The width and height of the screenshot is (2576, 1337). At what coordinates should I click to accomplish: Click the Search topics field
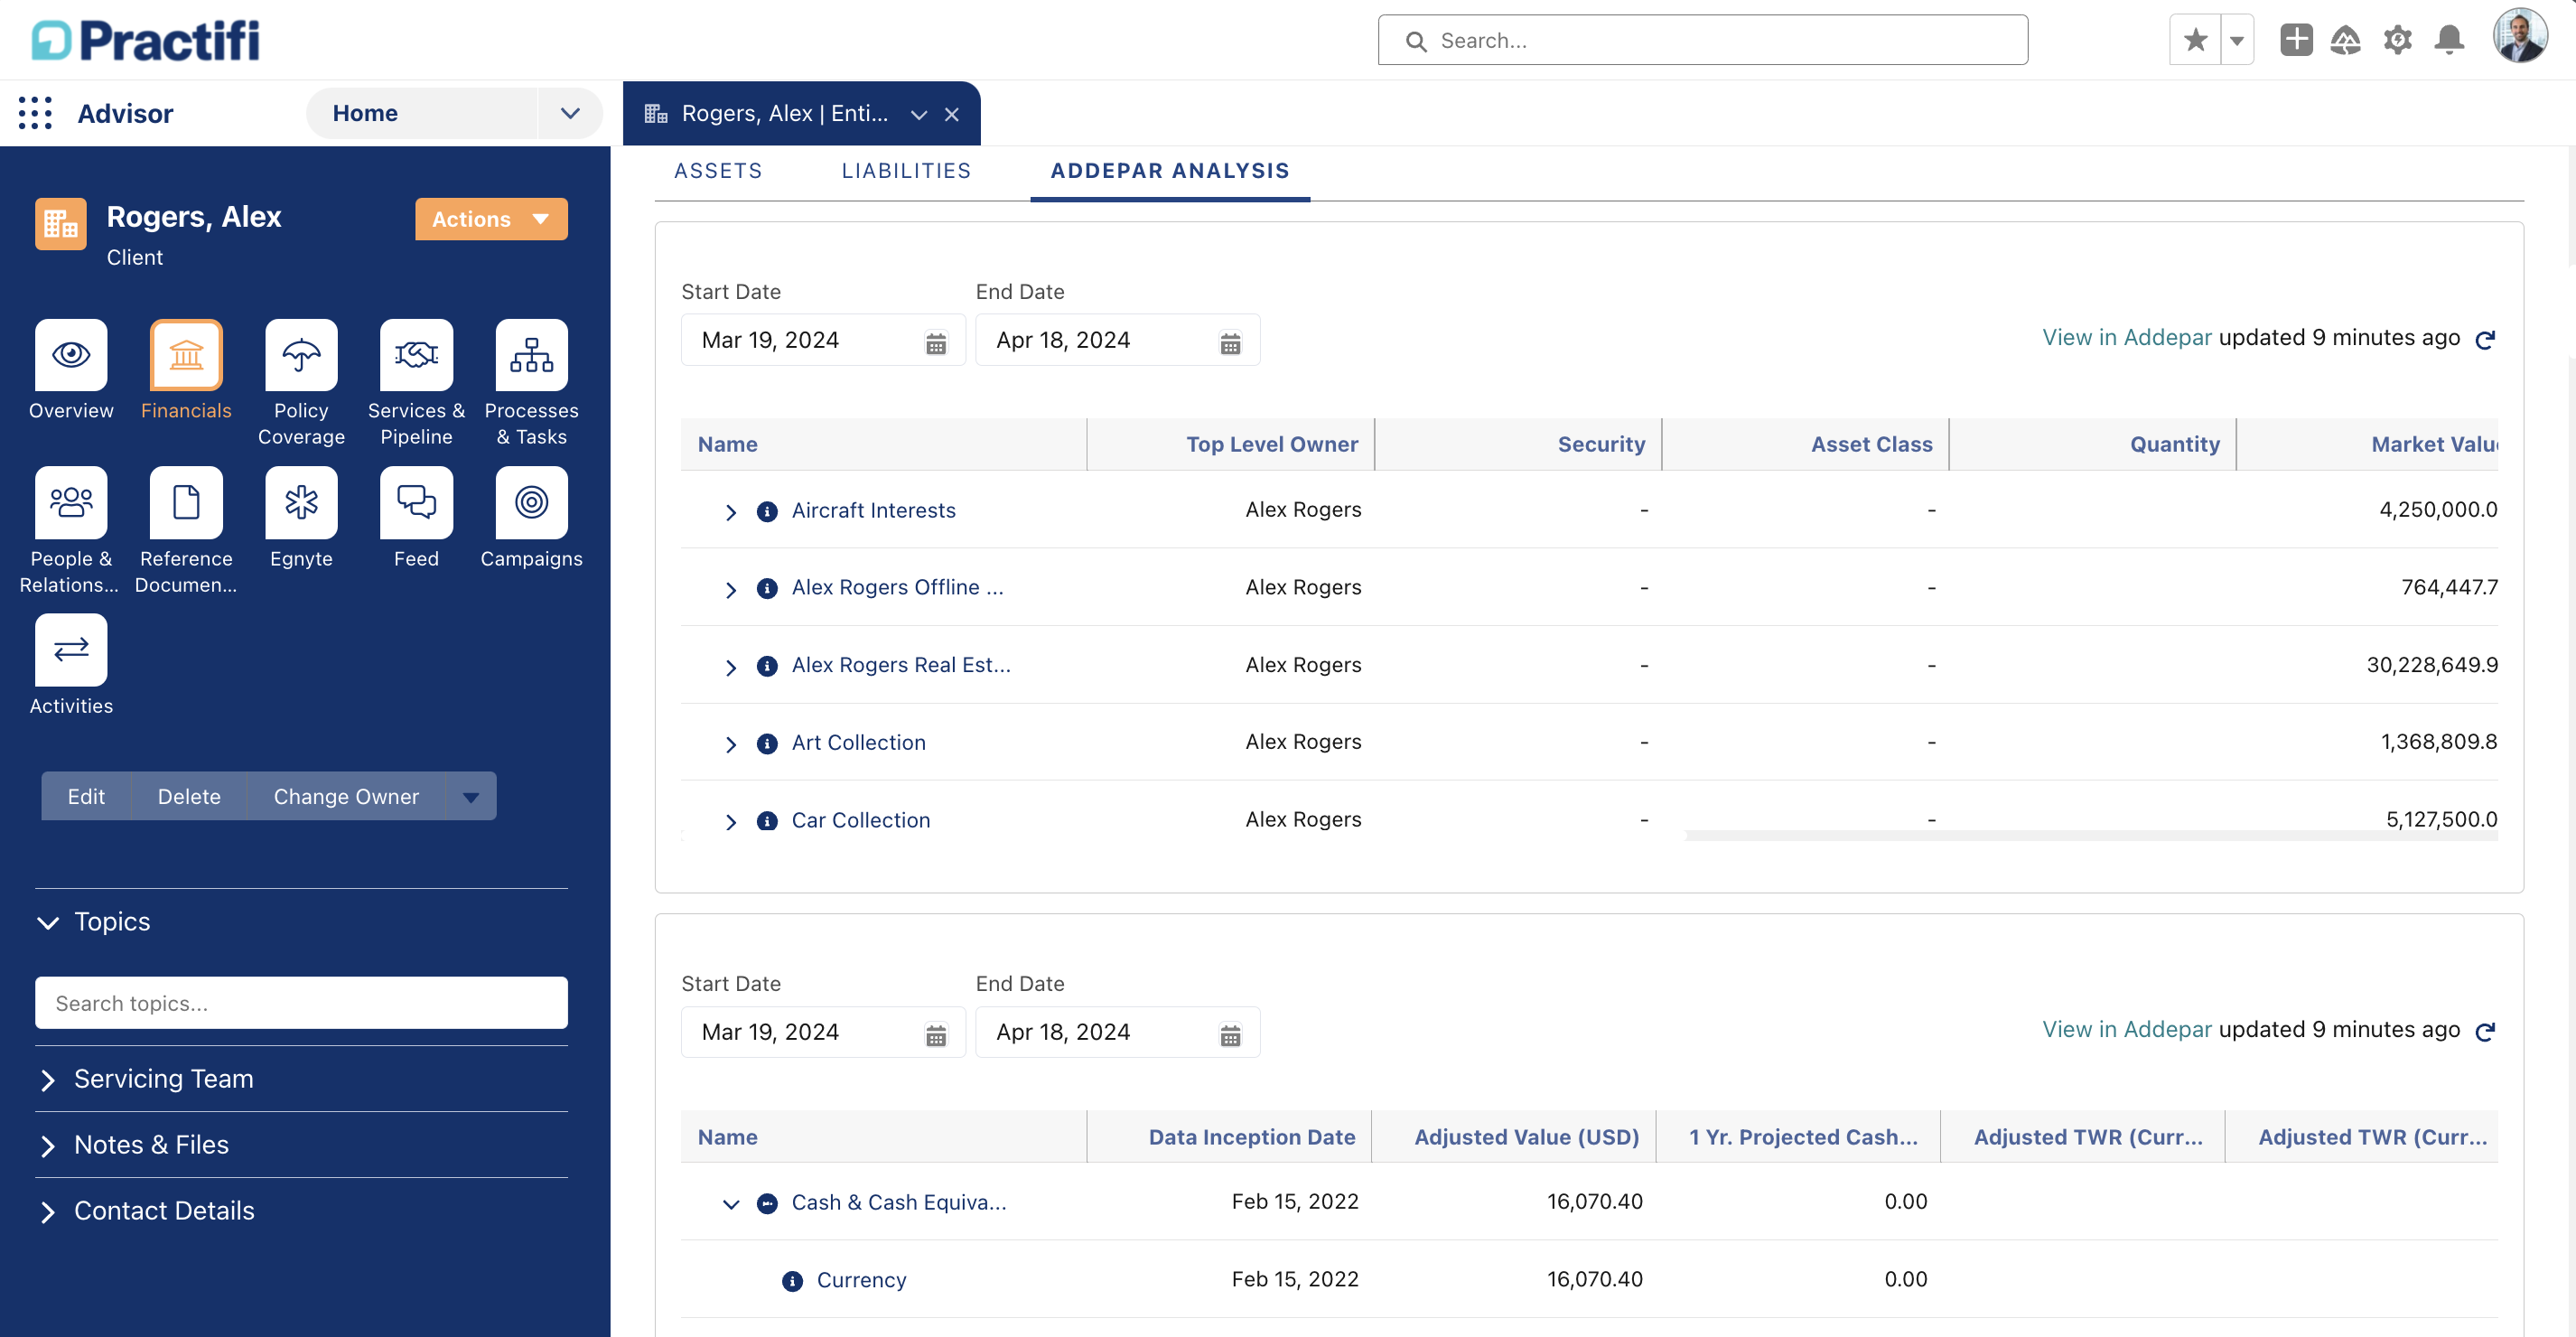pos(301,1003)
